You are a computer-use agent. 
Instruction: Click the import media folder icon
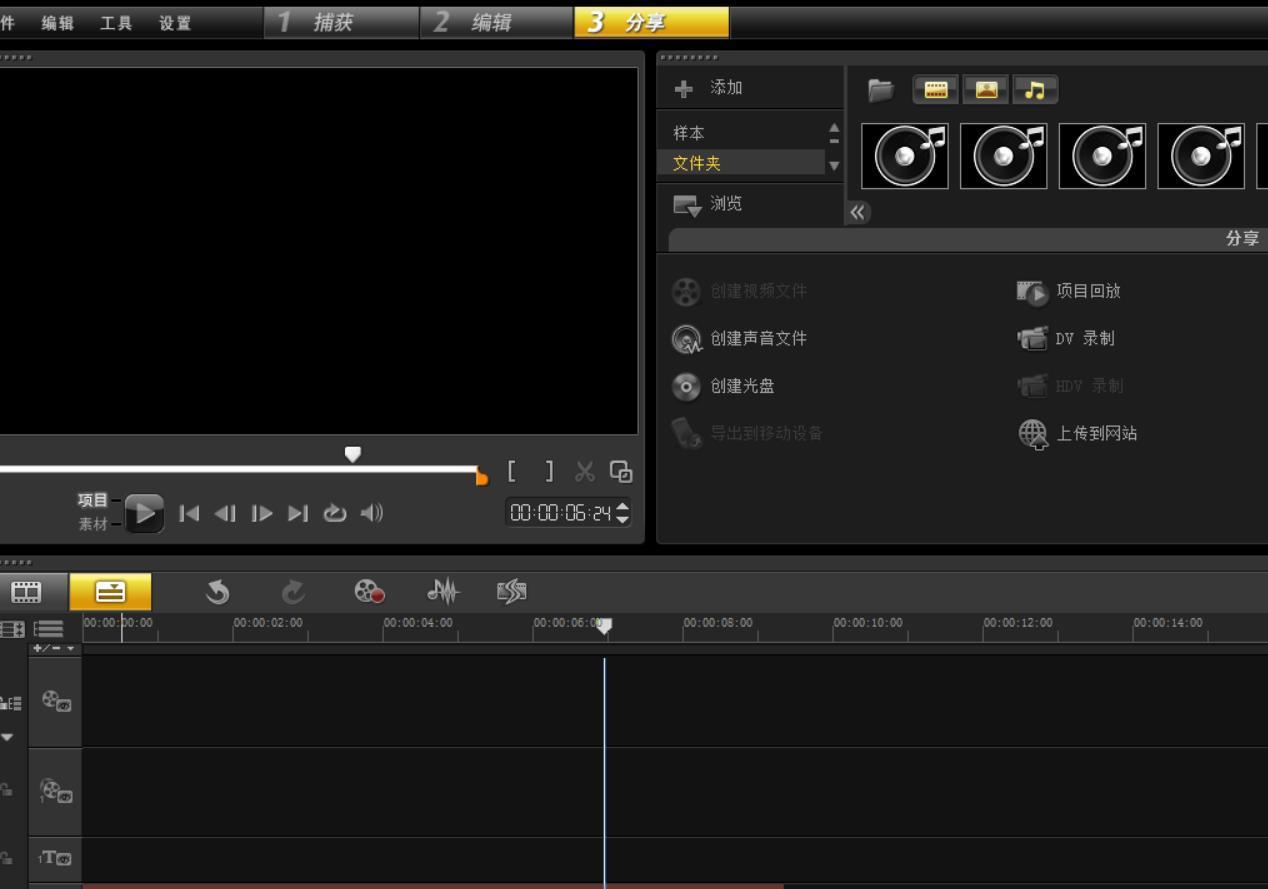pyautogui.click(x=881, y=90)
